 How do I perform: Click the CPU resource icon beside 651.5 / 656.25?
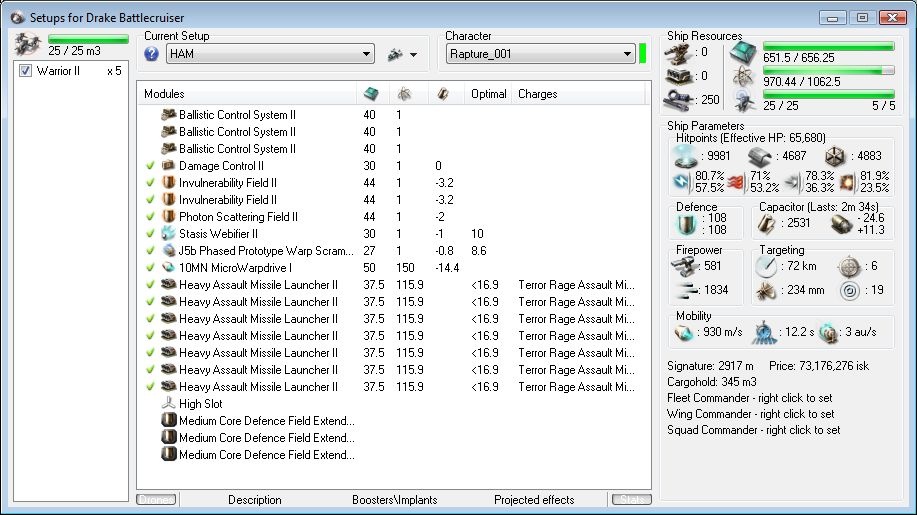(x=743, y=54)
